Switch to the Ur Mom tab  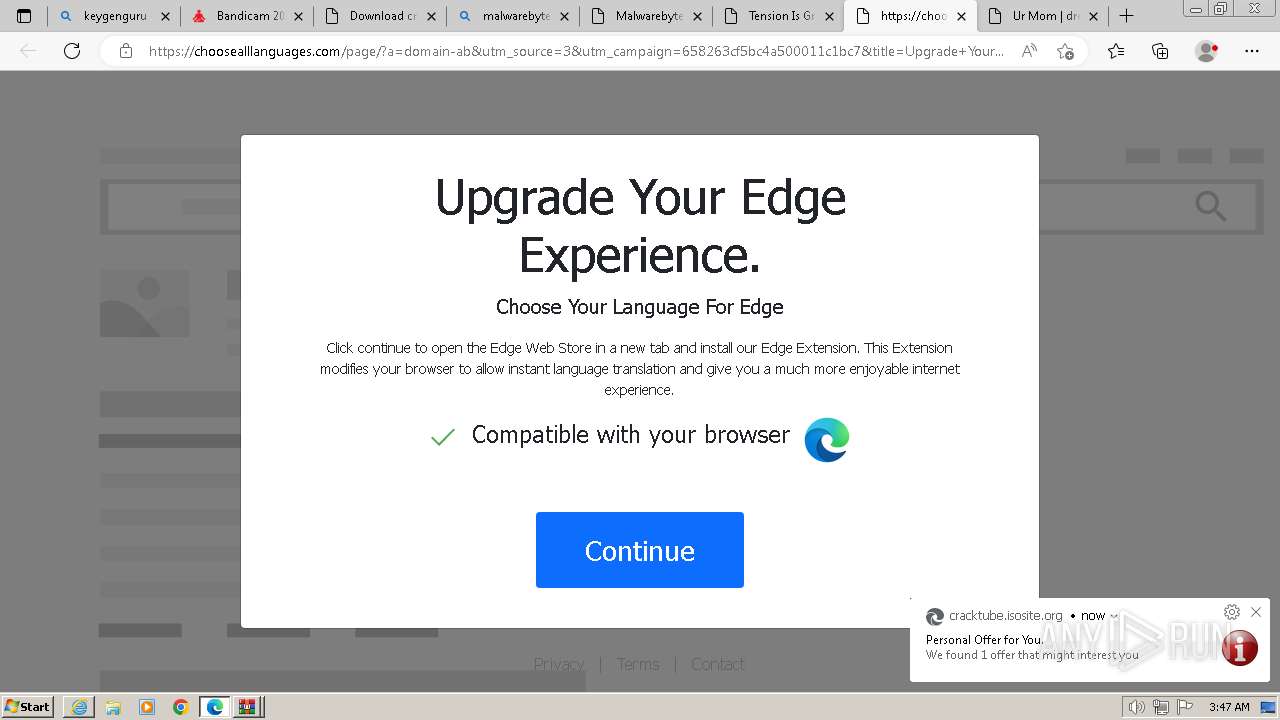(x=1044, y=16)
